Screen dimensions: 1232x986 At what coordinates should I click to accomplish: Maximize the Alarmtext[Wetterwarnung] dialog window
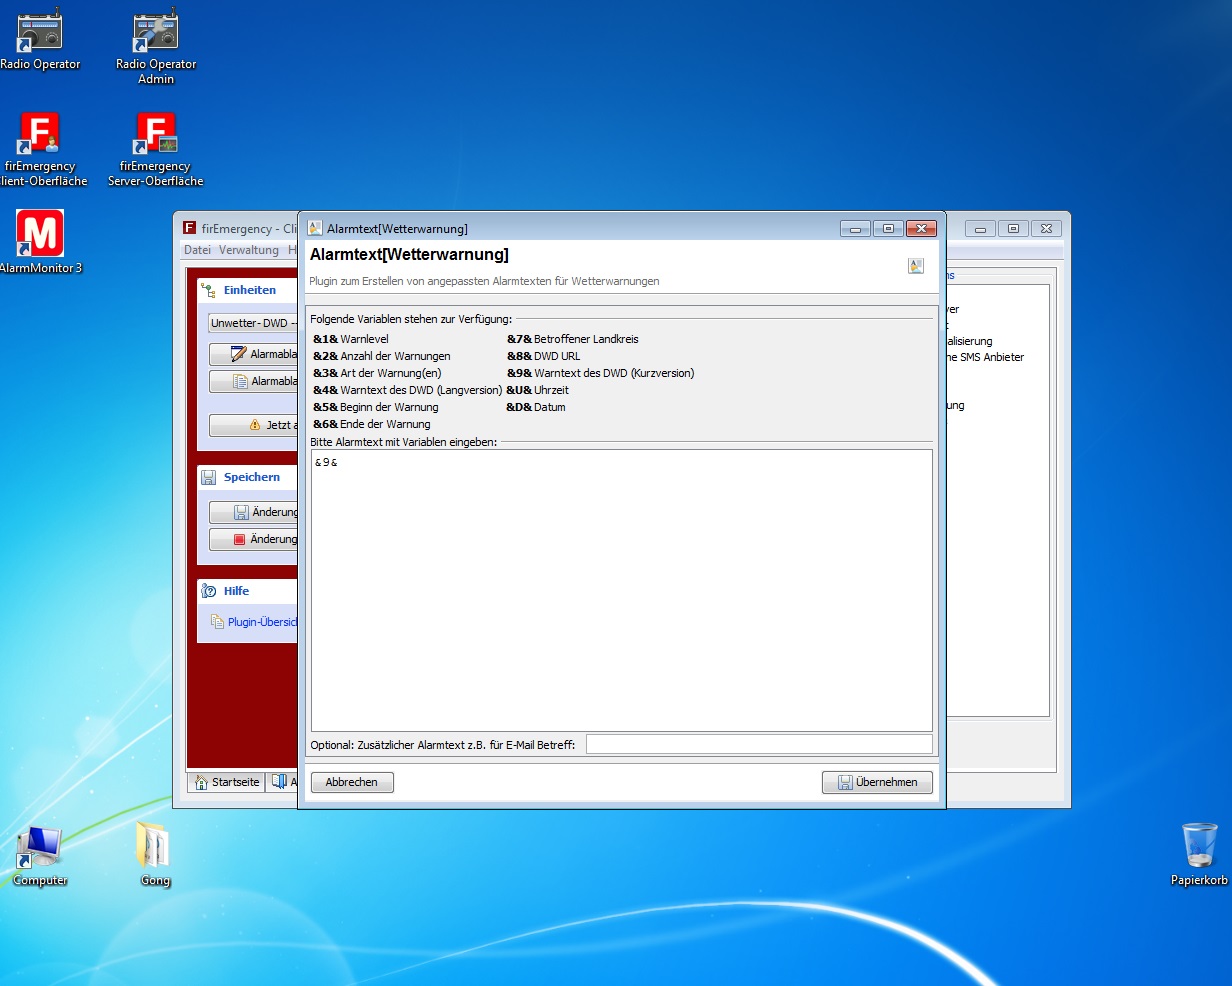(887, 228)
